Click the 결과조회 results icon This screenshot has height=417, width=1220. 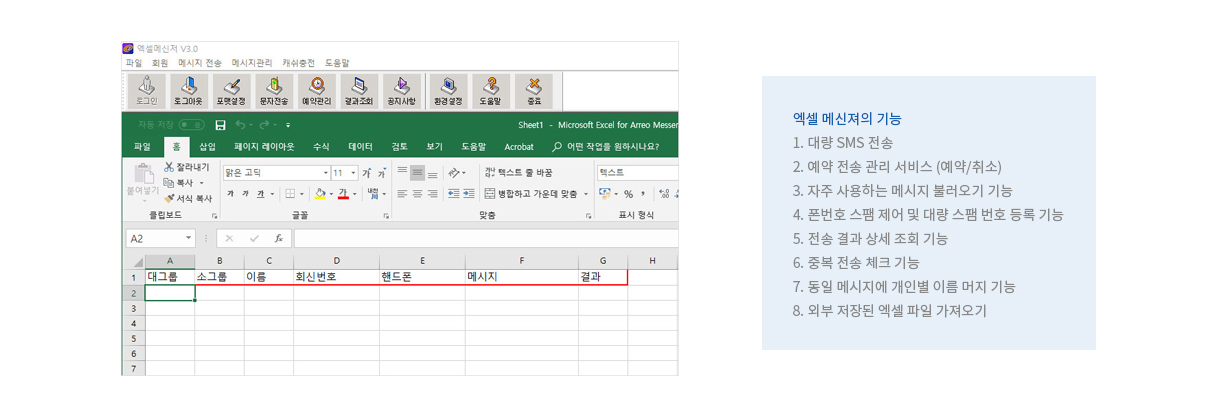359,90
